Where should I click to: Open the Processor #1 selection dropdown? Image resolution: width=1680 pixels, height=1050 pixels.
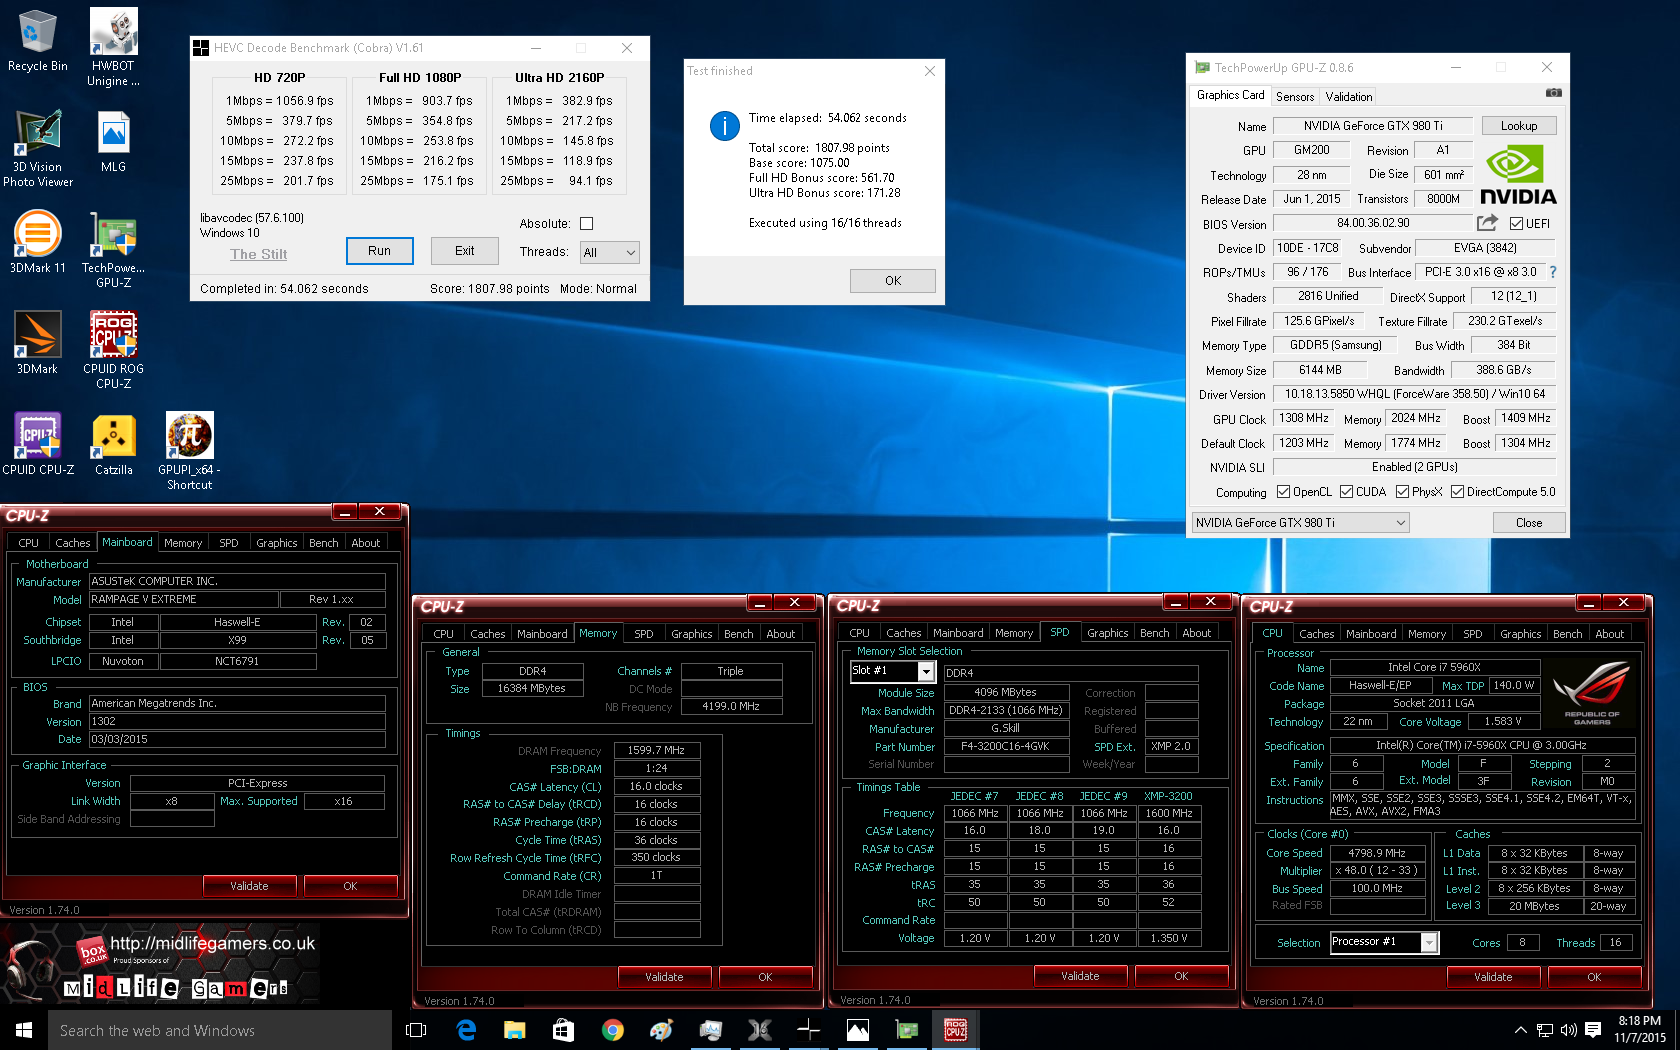pyautogui.click(x=1383, y=942)
